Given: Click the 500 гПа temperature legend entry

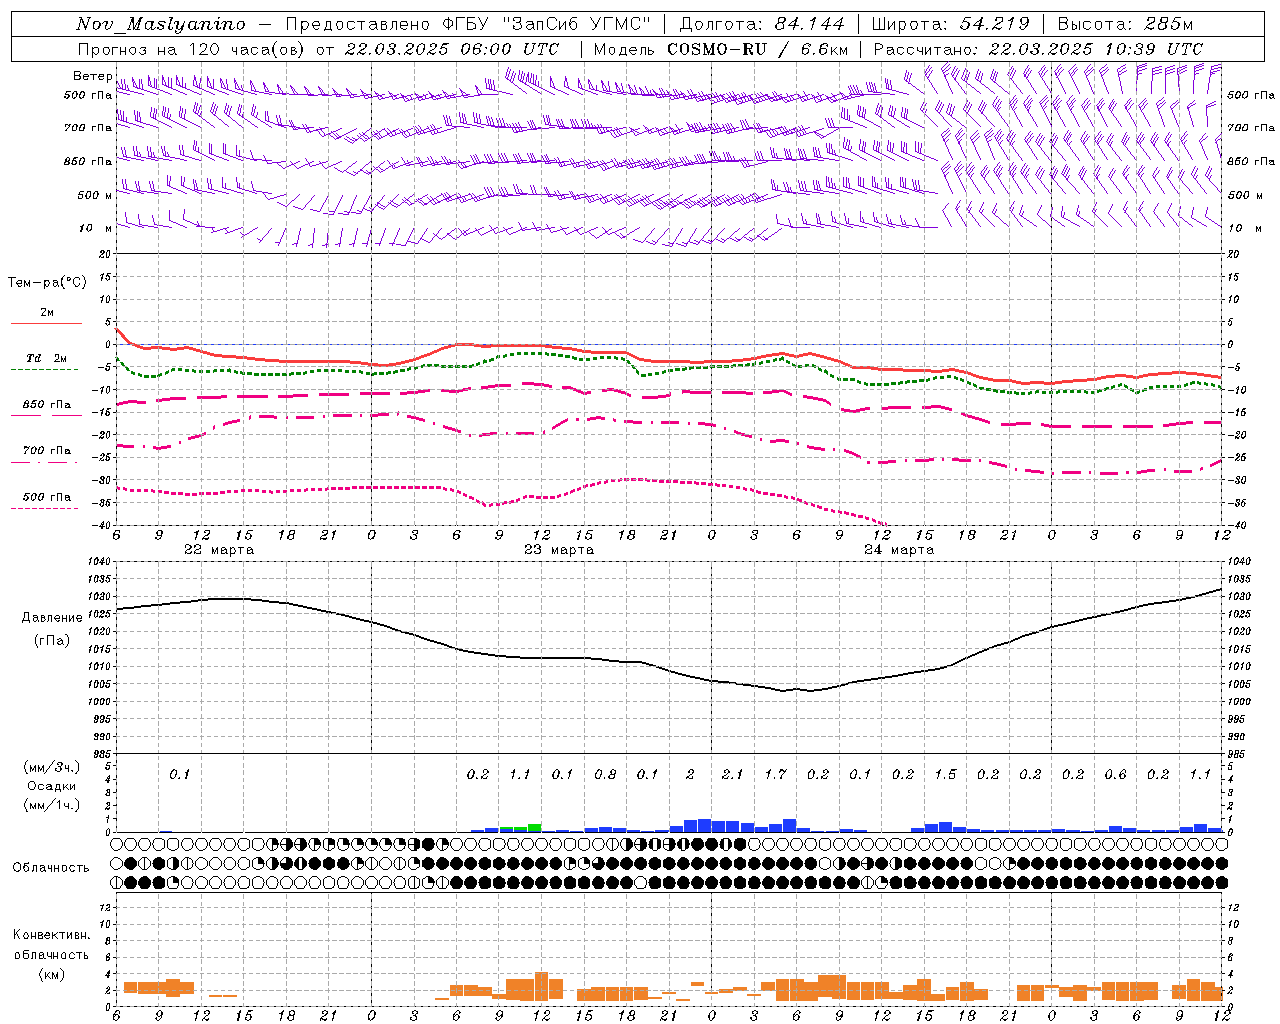Looking at the screenshot, I should tap(46, 497).
